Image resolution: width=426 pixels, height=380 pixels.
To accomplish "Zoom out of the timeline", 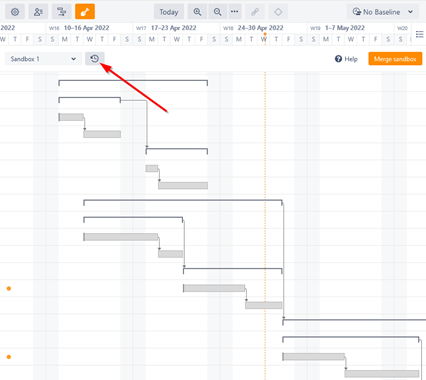I will (217, 12).
